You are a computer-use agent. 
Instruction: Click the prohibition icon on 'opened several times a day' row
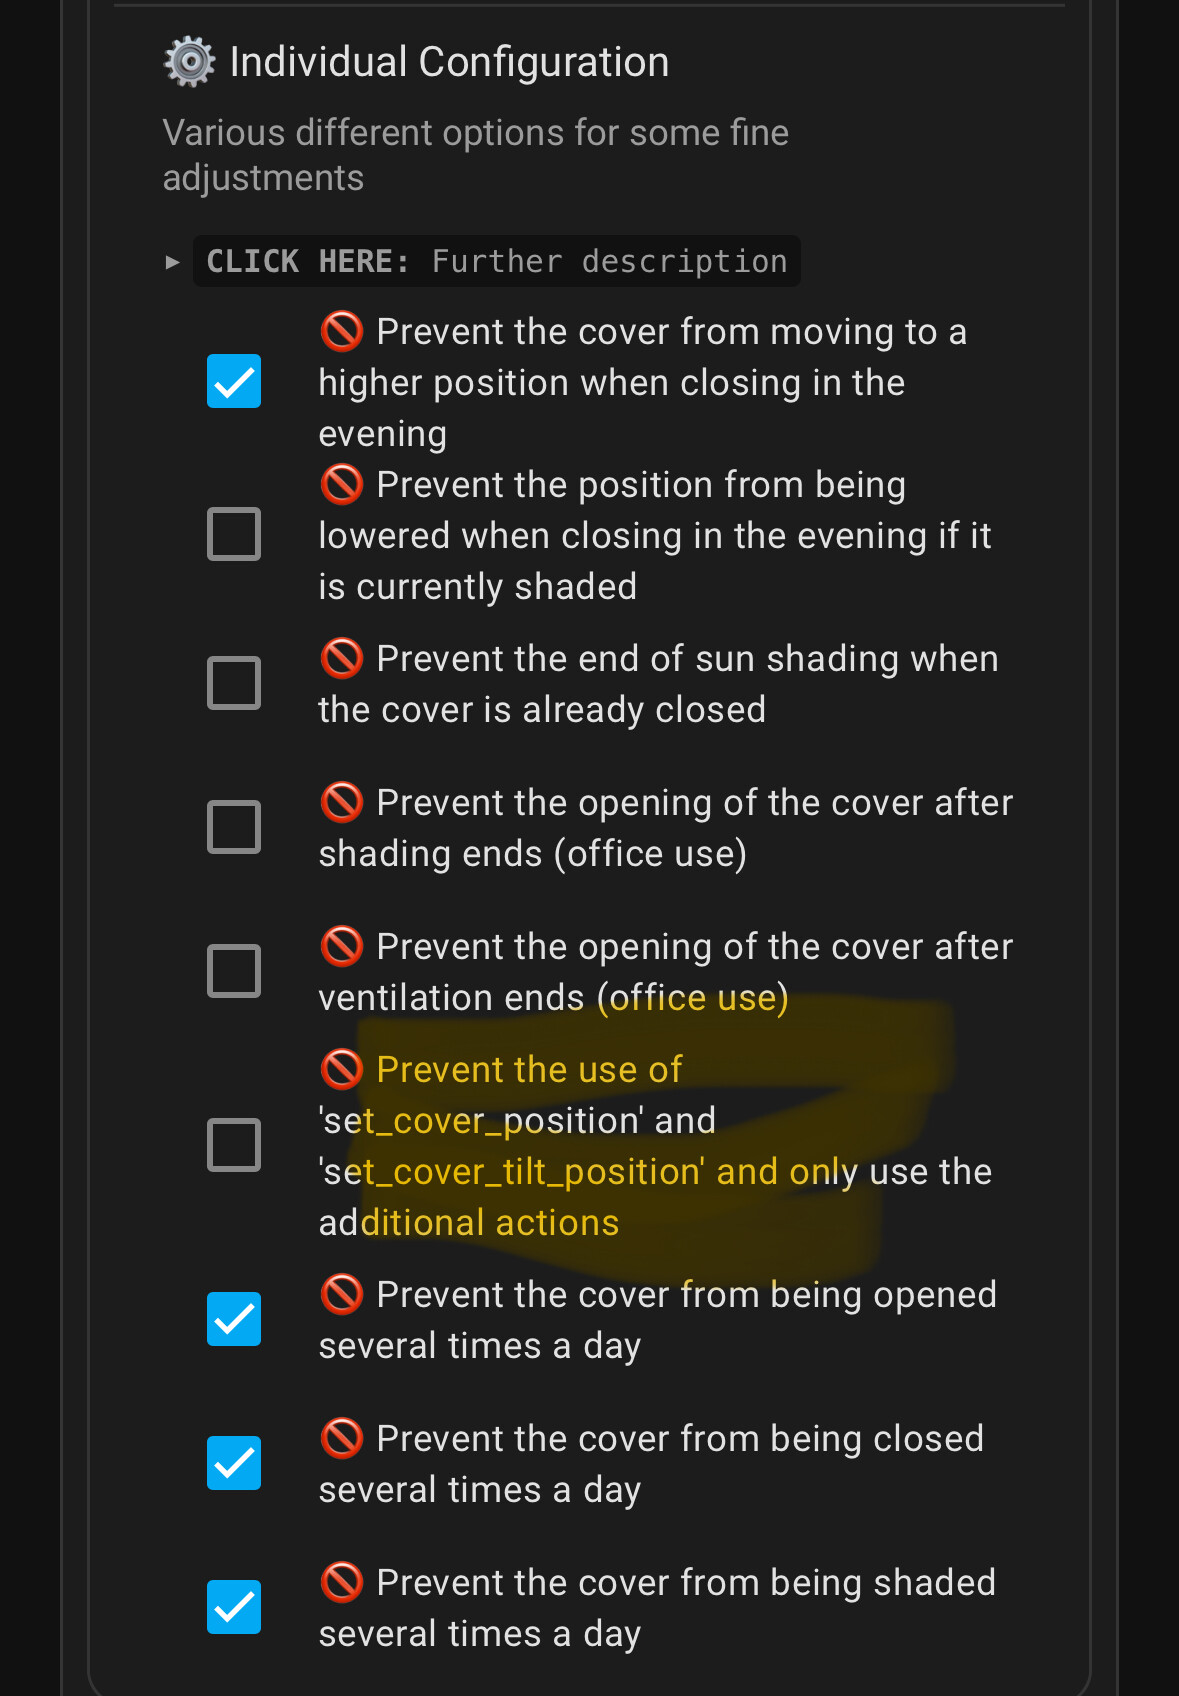(x=341, y=1293)
